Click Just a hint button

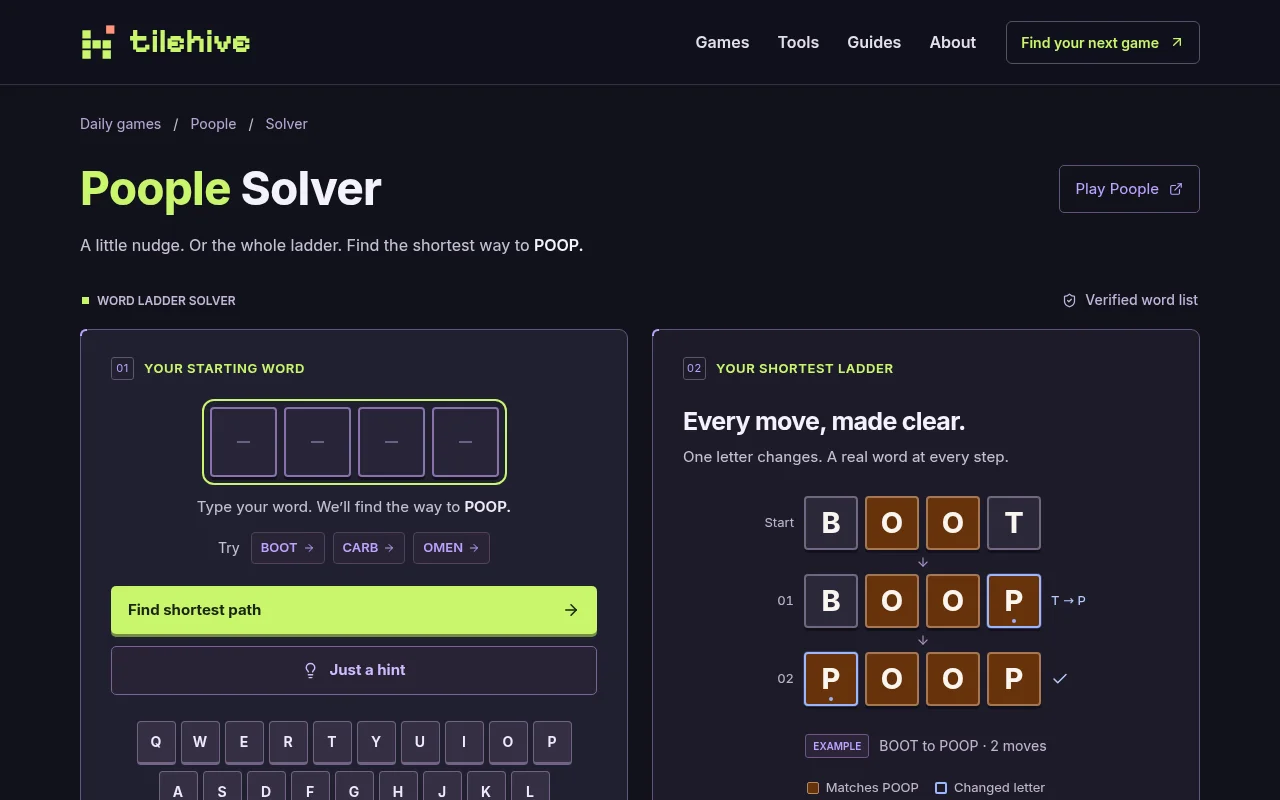354,670
